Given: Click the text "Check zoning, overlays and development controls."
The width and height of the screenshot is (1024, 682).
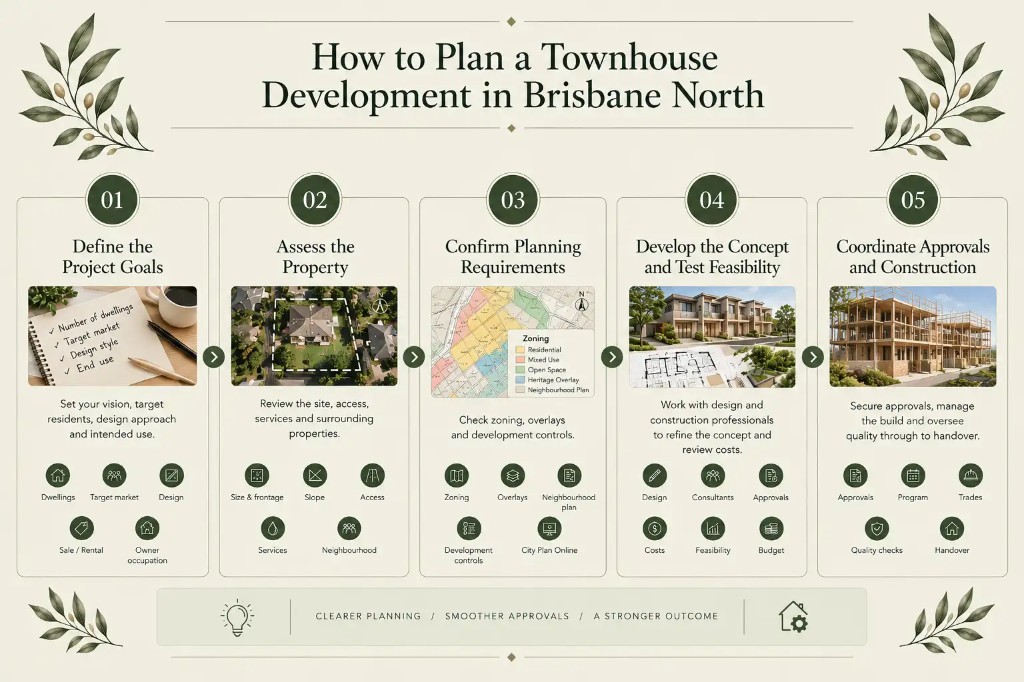Looking at the screenshot, I should click(513, 427).
